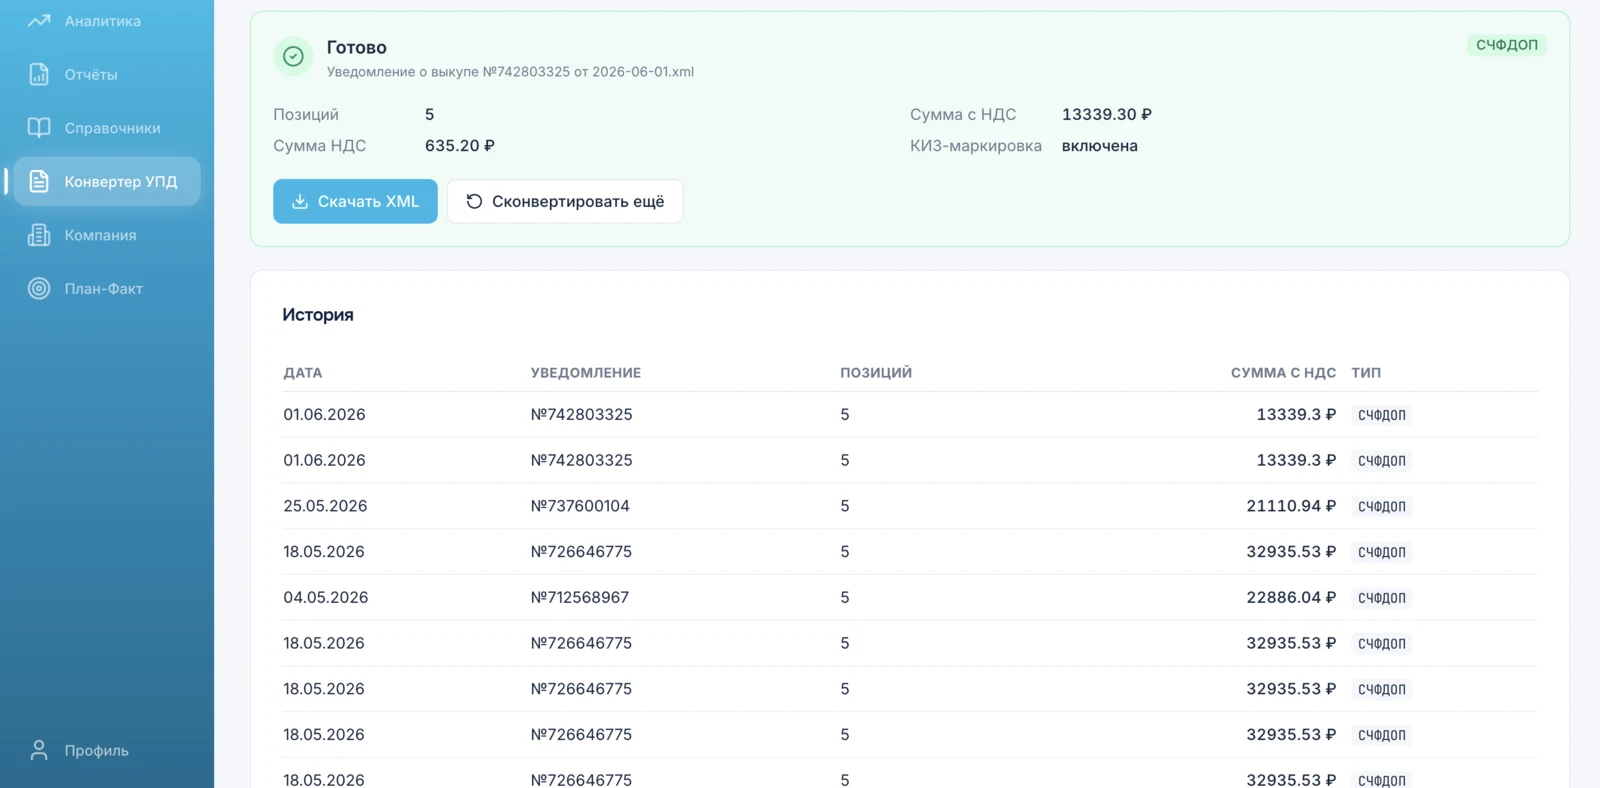Click the amount 22886.04 ₽
Viewport: 1600px width, 788px height.
click(1291, 597)
